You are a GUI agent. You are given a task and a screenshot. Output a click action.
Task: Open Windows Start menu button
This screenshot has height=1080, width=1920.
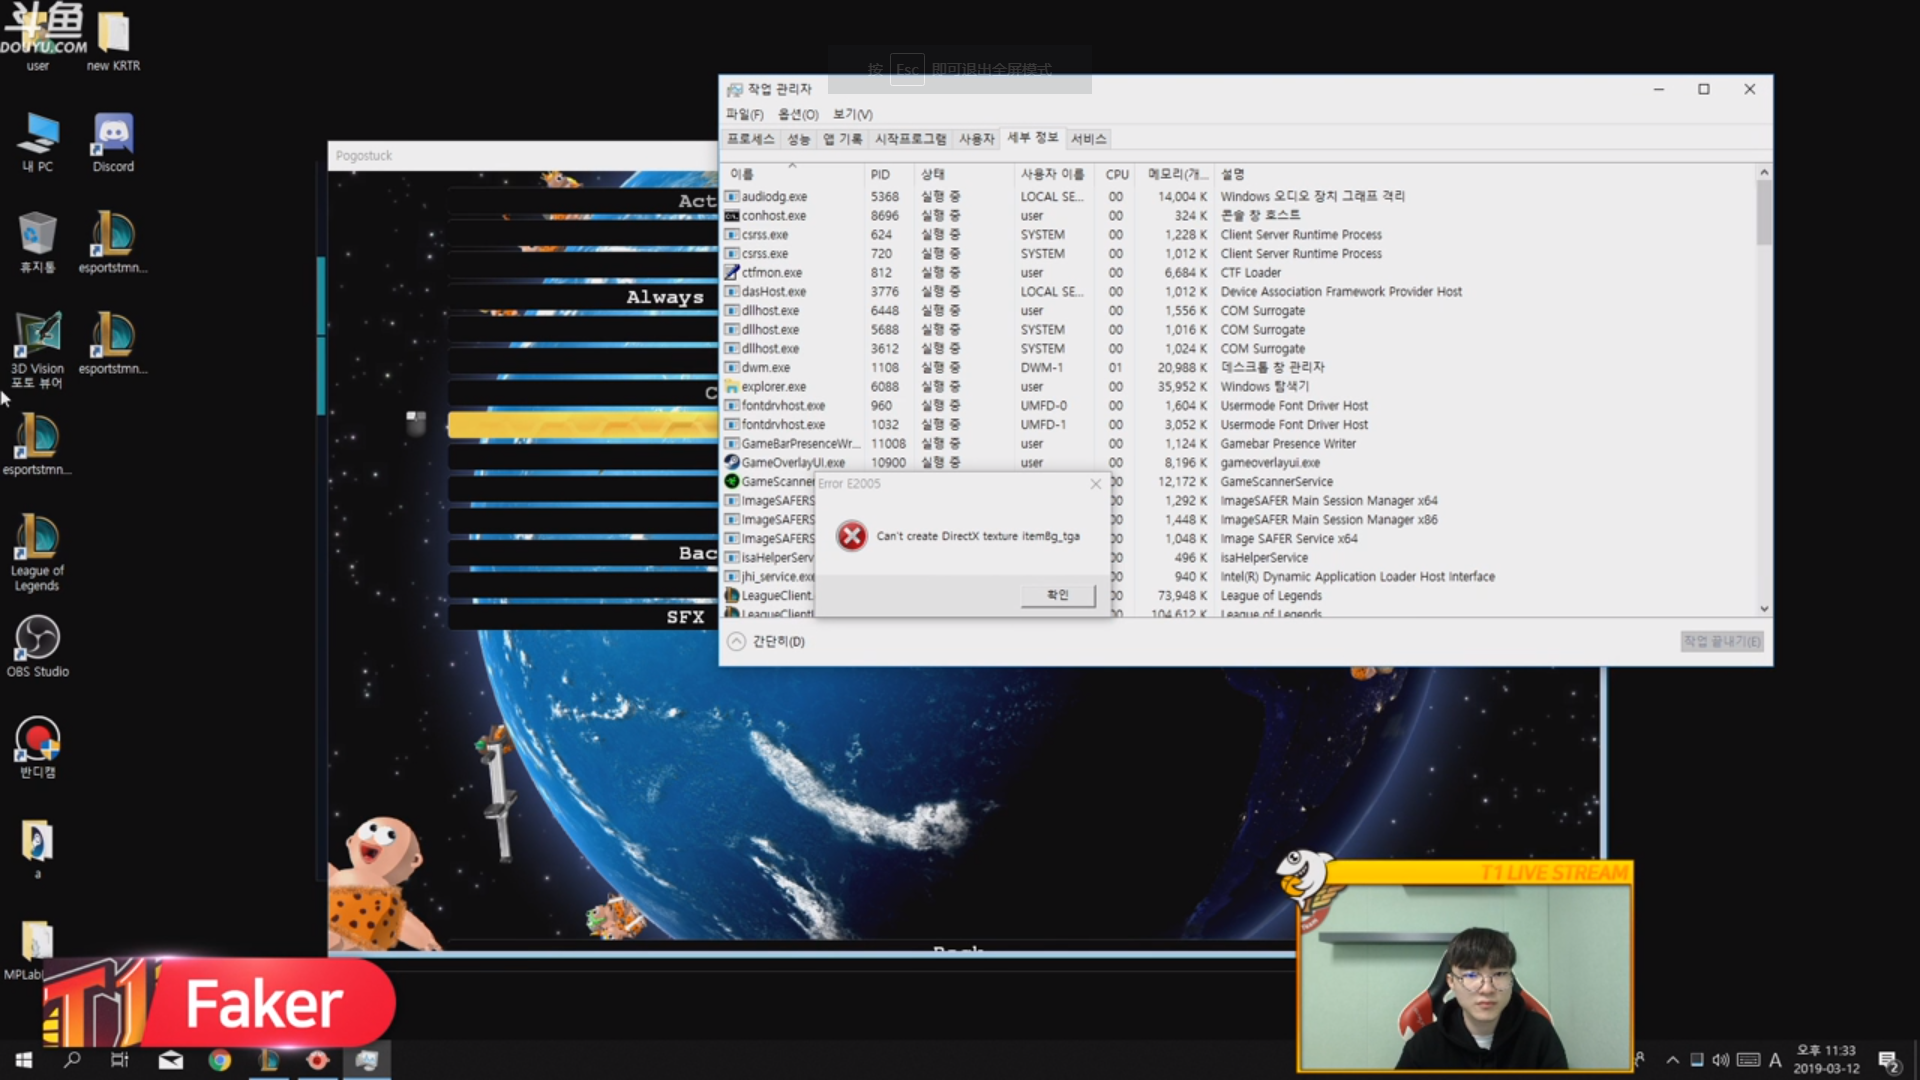(24, 1060)
